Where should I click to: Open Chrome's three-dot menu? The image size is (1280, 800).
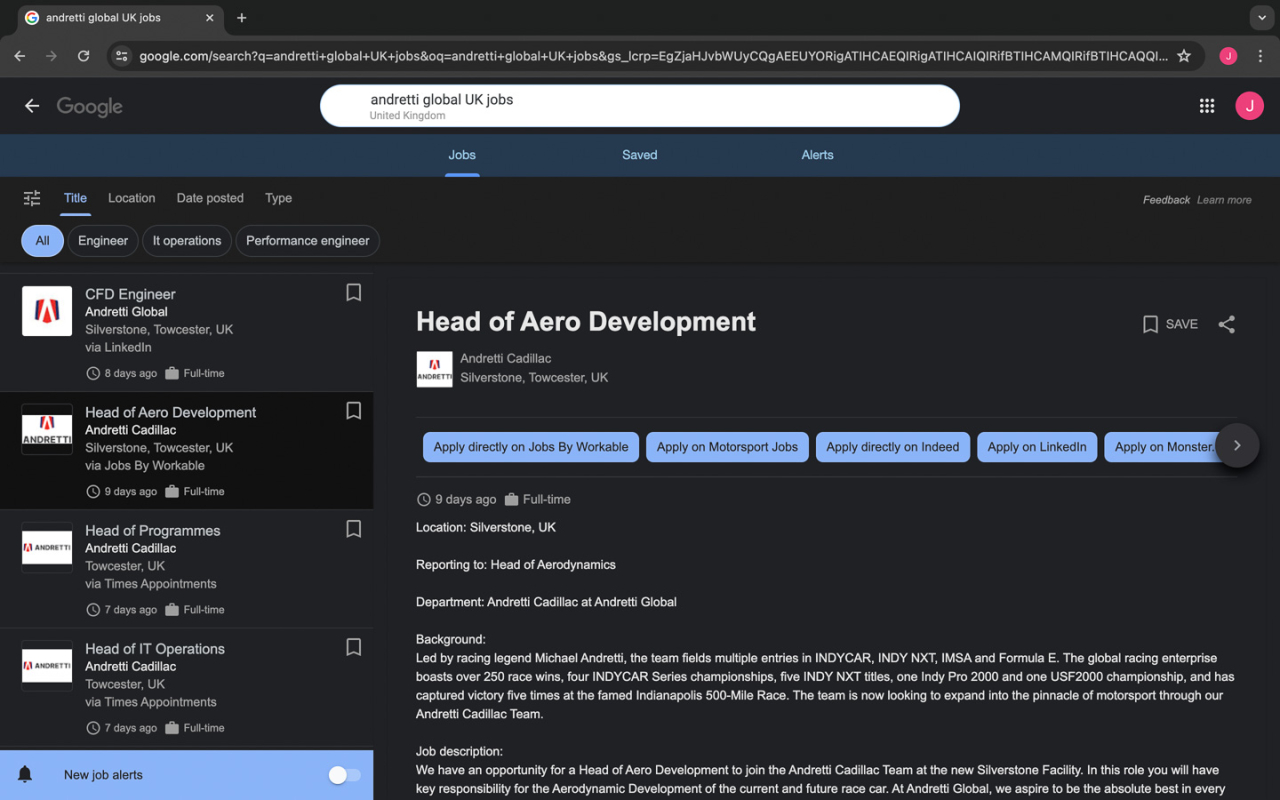pyautogui.click(x=1260, y=56)
